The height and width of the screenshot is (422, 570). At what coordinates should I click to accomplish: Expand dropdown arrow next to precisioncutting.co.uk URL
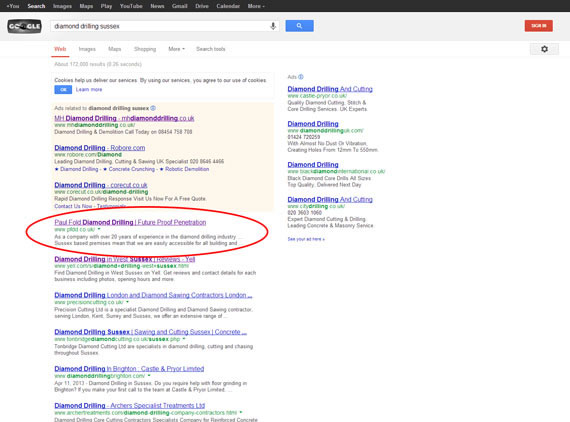click(128, 302)
